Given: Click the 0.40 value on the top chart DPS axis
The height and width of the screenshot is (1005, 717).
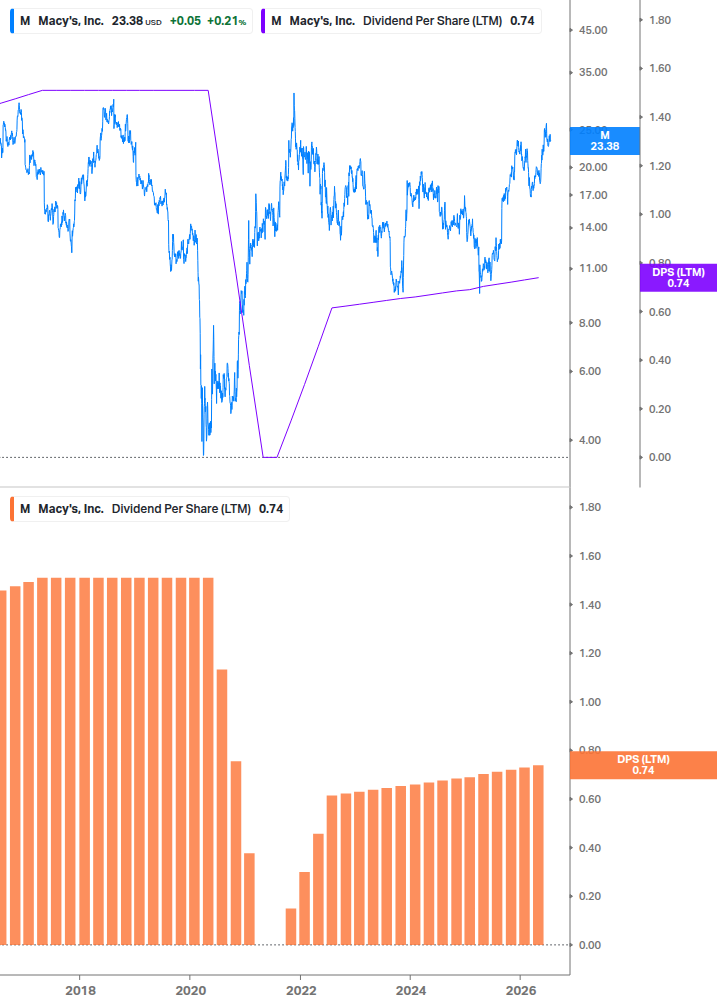Looking at the screenshot, I should (x=660, y=361).
